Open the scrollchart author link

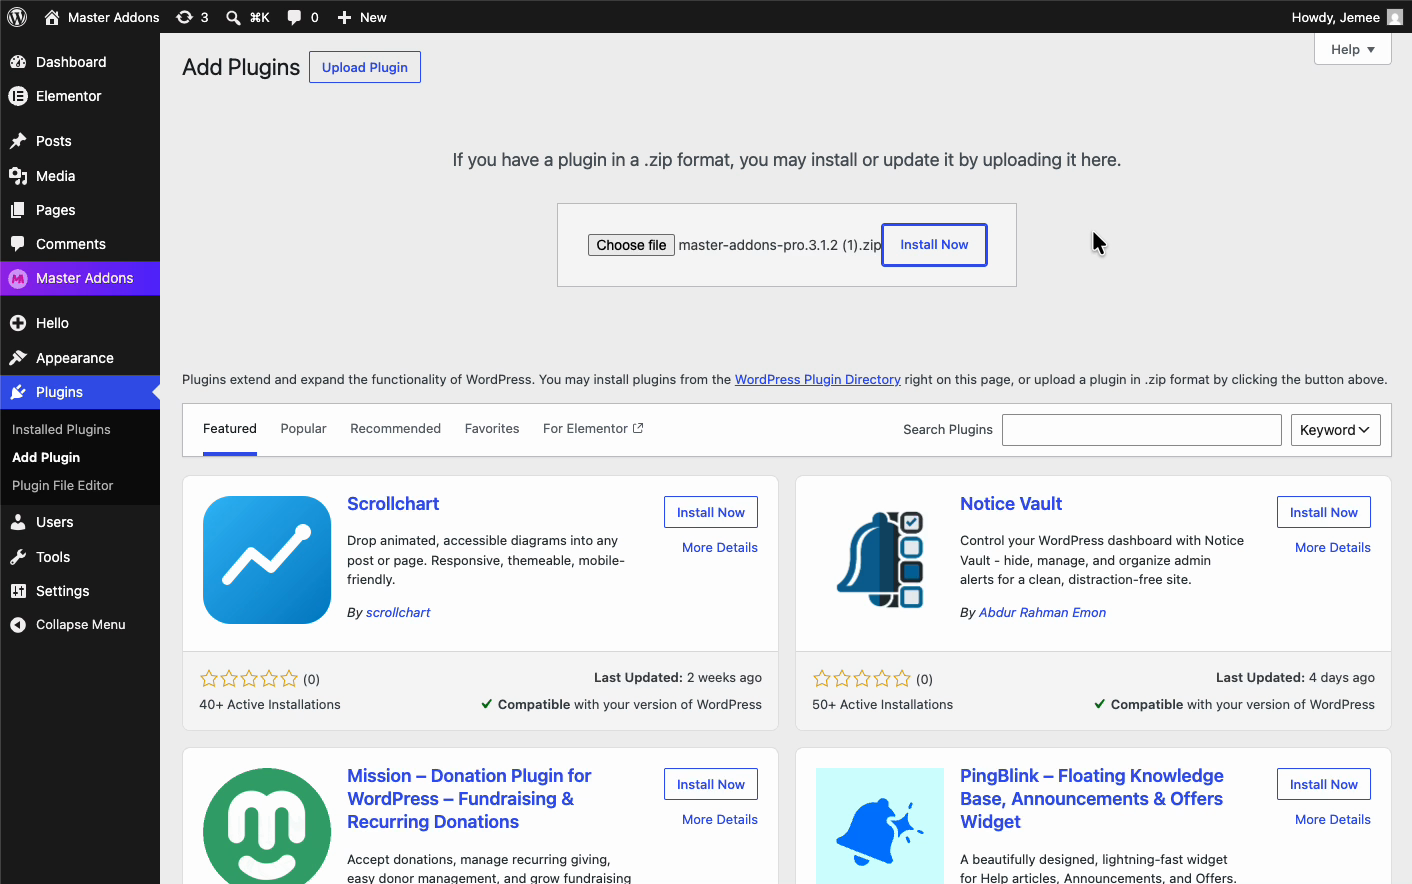(398, 612)
